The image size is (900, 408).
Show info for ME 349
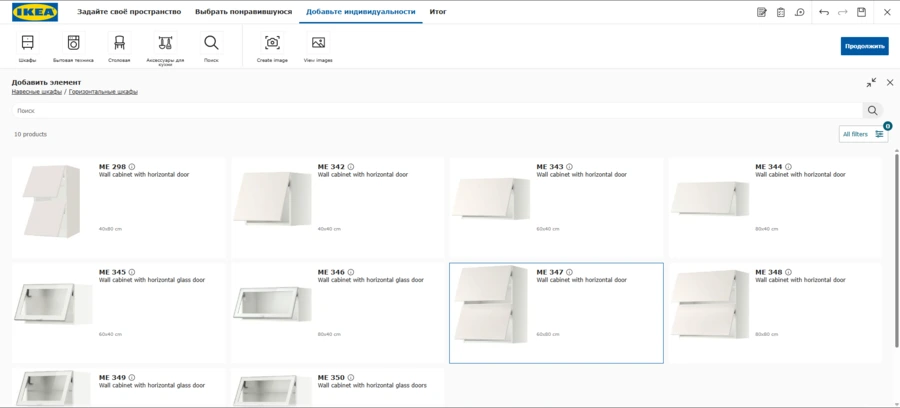pyautogui.click(x=132, y=378)
